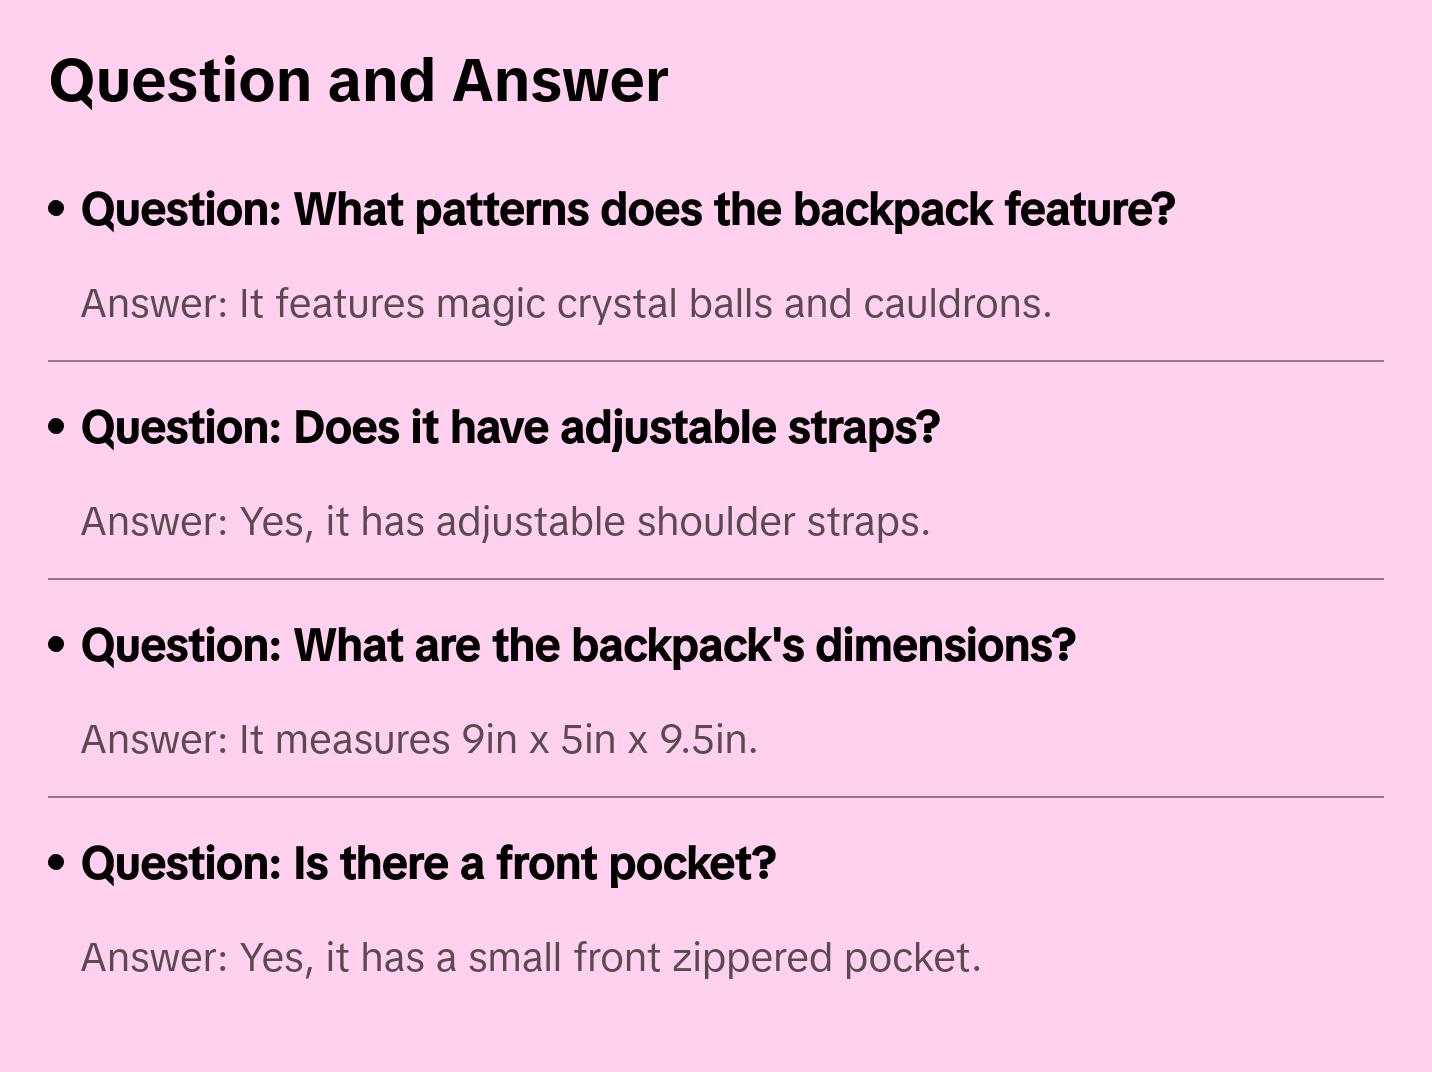
Task: Expand the backpack's dimensions question
Action: [x=578, y=646]
